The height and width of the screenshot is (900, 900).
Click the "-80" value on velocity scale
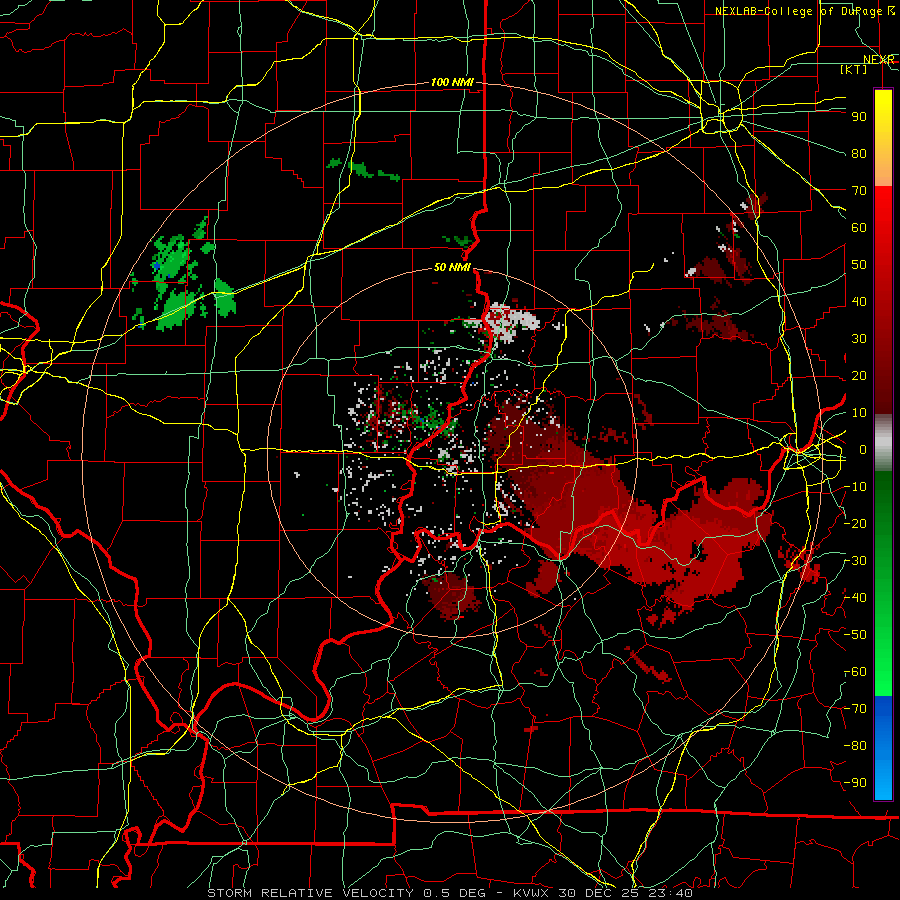click(855, 746)
